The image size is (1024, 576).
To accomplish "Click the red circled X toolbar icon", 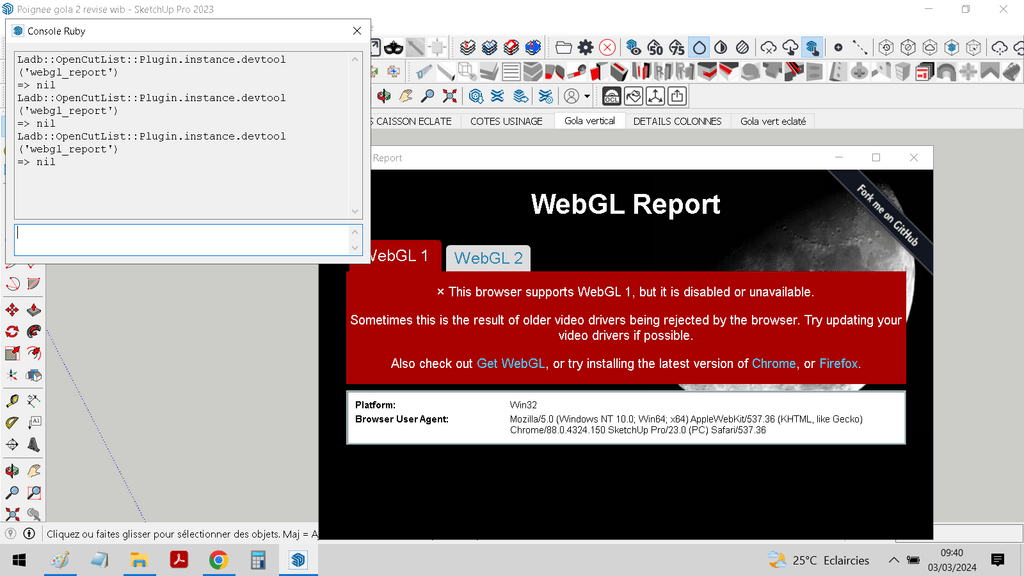I will [607, 47].
